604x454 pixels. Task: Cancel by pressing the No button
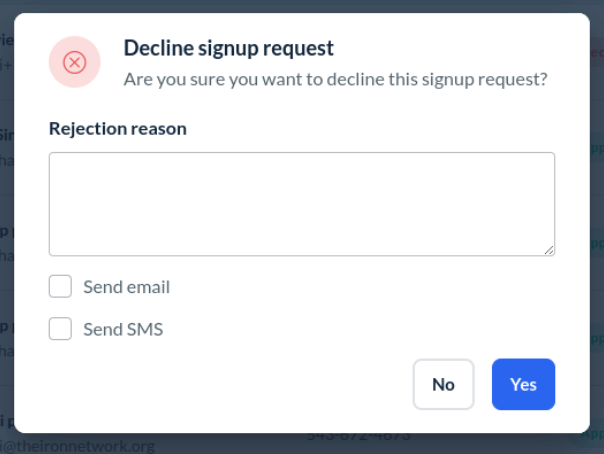(x=443, y=384)
